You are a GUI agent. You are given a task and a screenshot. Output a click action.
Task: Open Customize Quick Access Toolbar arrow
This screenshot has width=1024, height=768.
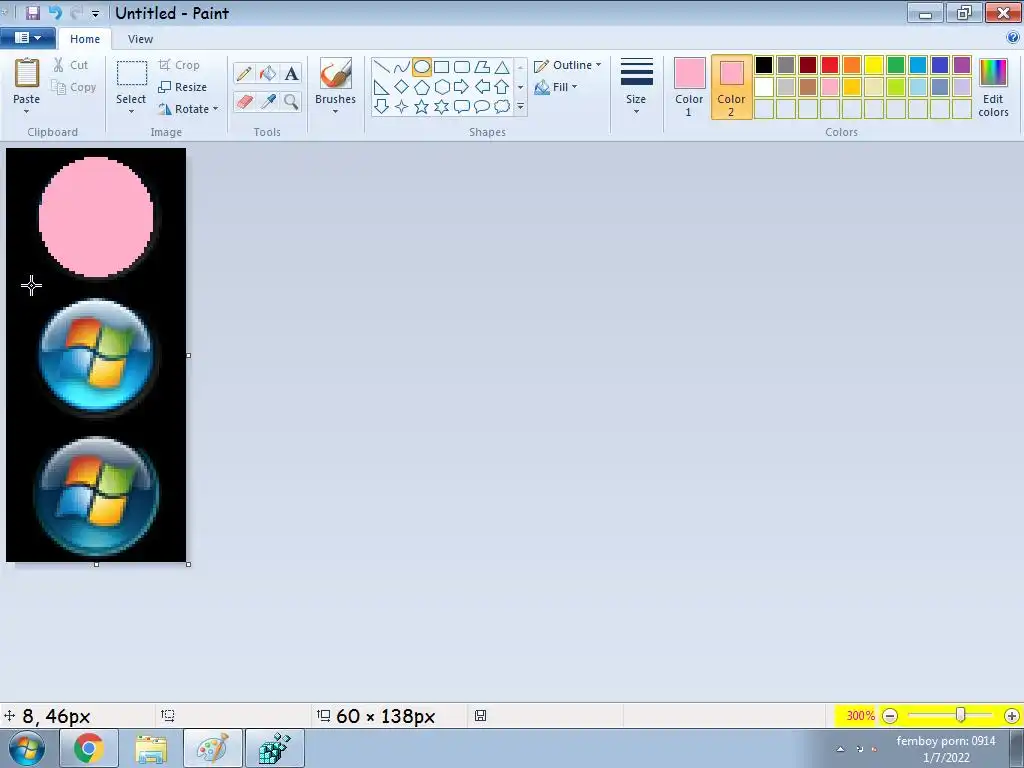pos(96,14)
